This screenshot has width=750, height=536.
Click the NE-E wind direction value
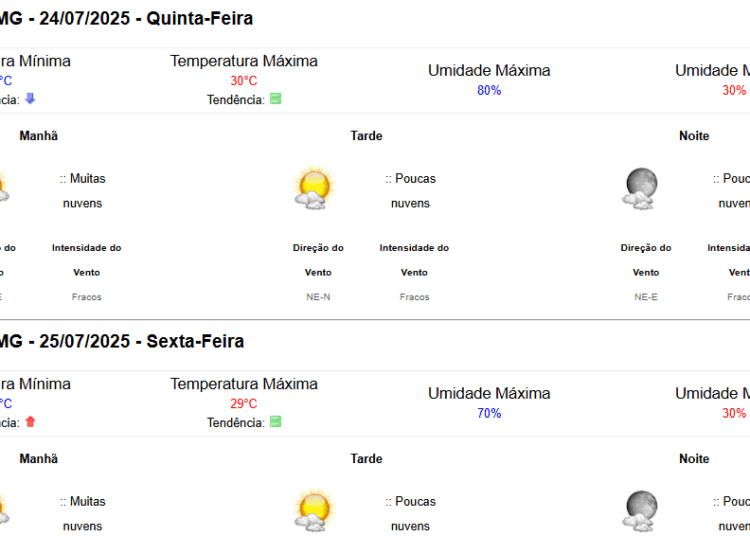tap(646, 297)
